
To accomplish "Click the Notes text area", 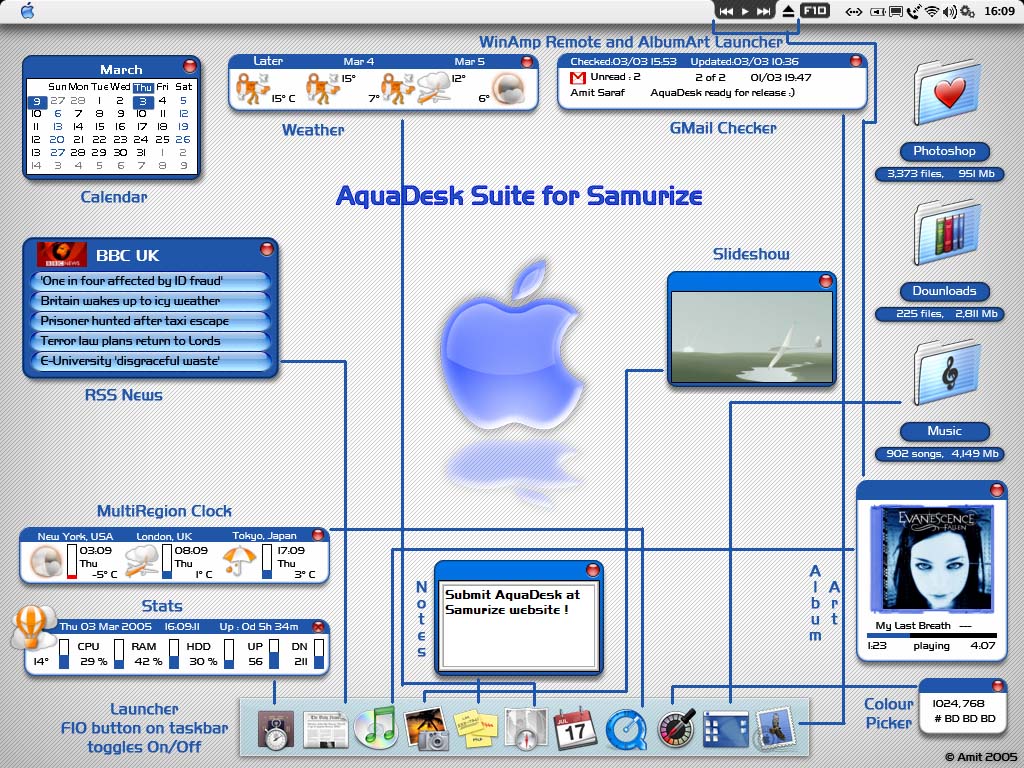I will coord(519,627).
